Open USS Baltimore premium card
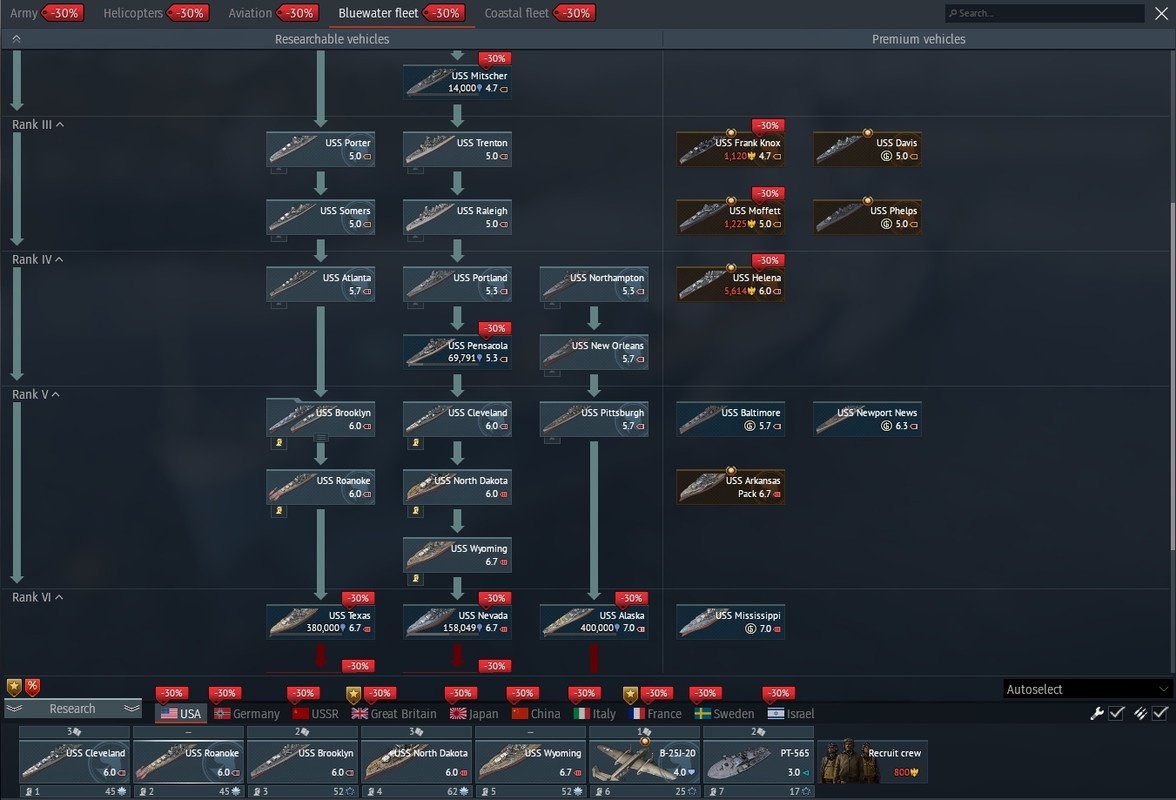Screen dimensions: 1176x800 [730, 419]
